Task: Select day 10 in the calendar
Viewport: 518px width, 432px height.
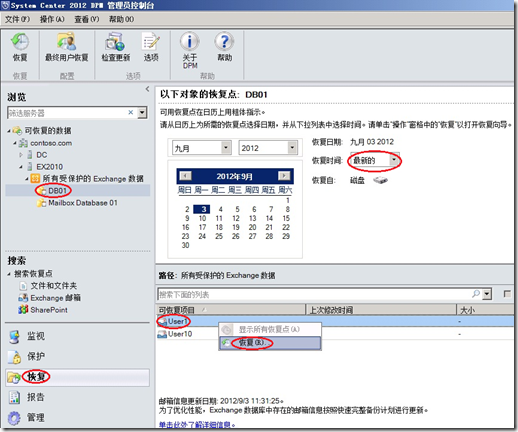Action: [202, 218]
